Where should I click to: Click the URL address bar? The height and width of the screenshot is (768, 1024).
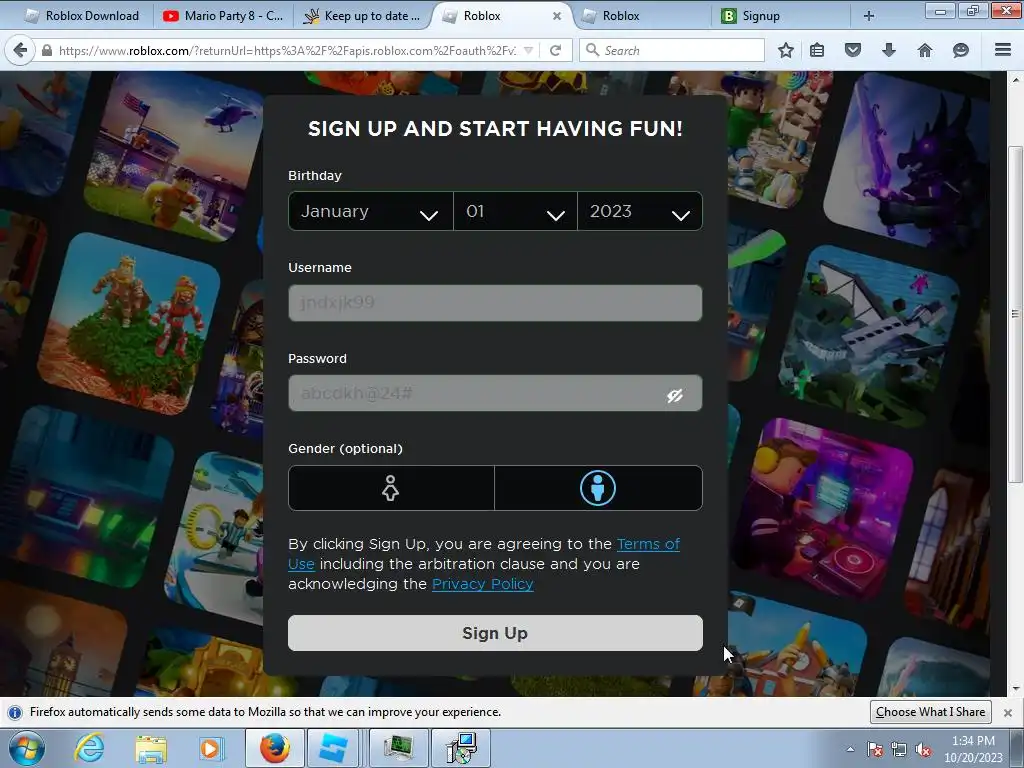click(287, 50)
